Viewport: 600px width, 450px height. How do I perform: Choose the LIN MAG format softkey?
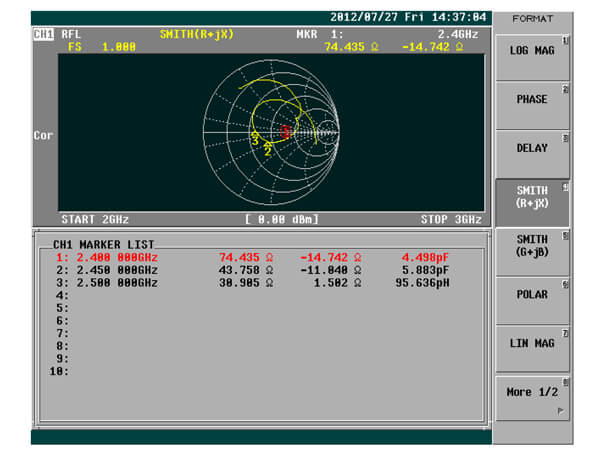click(532, 349)
